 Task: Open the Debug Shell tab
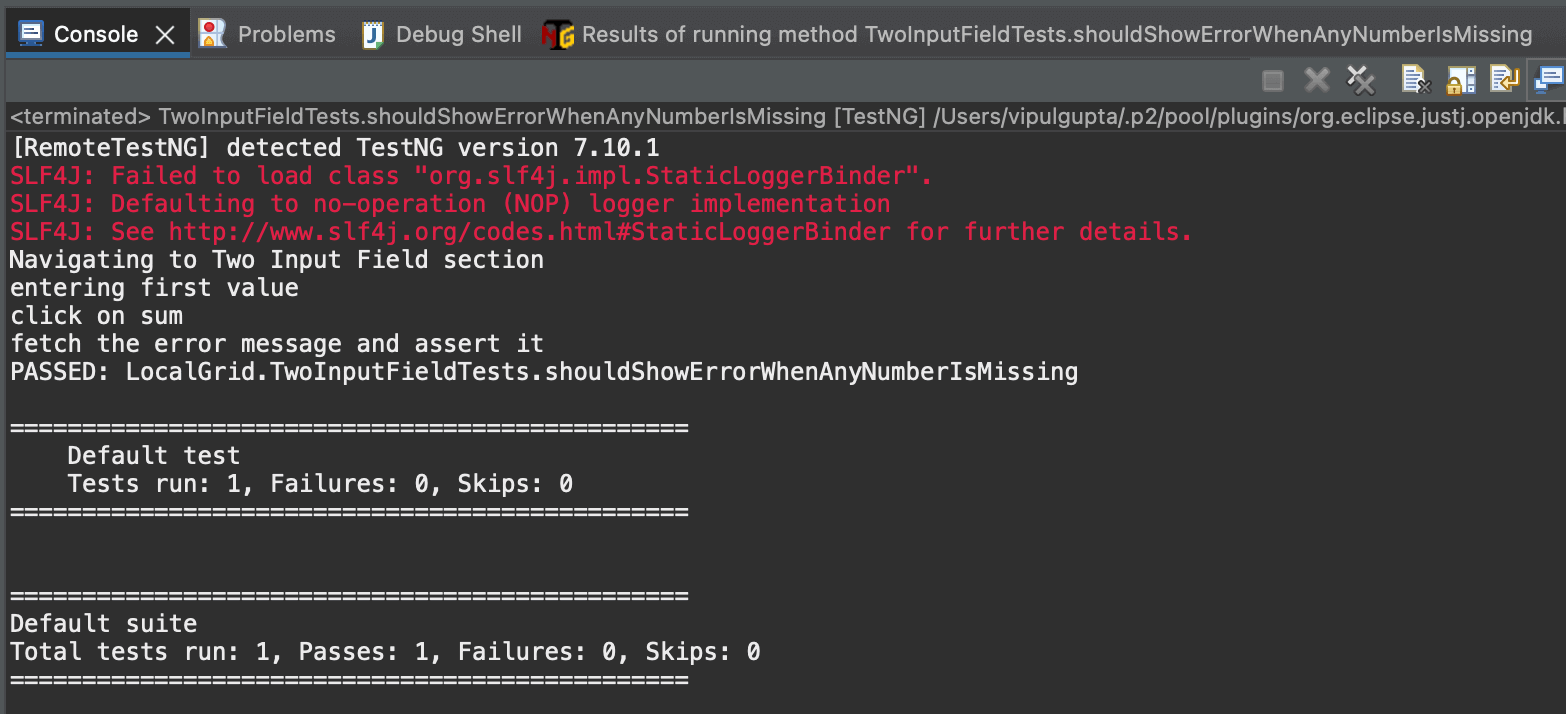point(458,35)
